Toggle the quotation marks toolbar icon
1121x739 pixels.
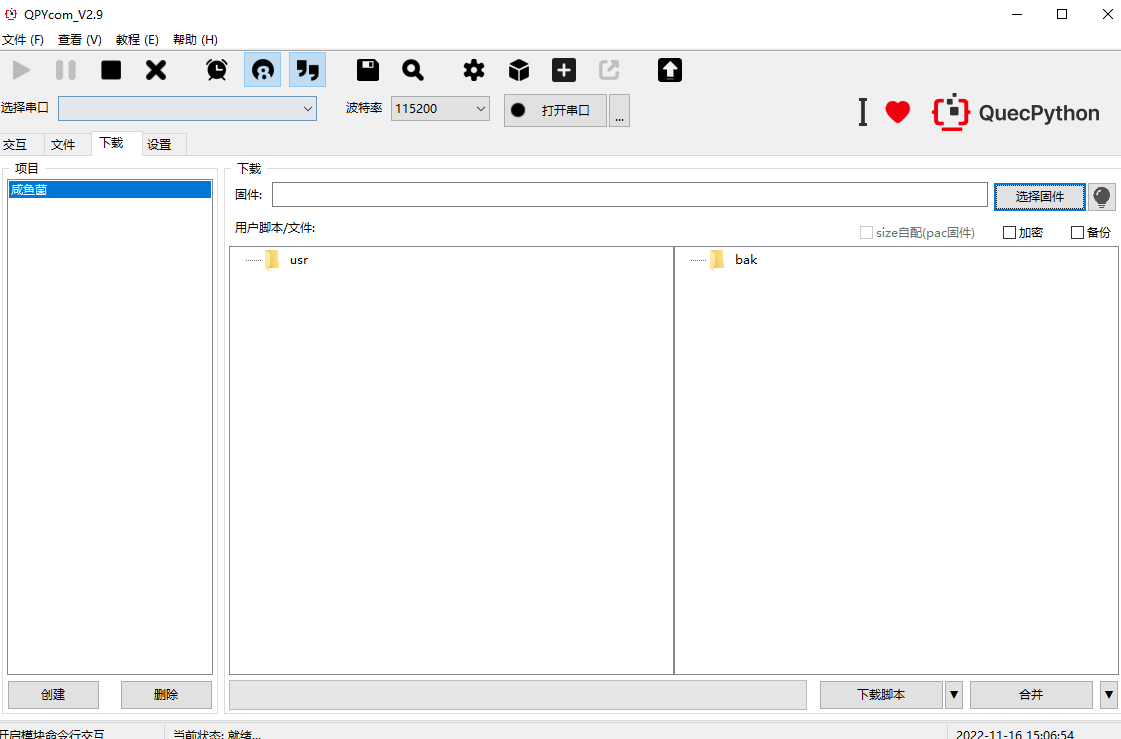(307, 70)
